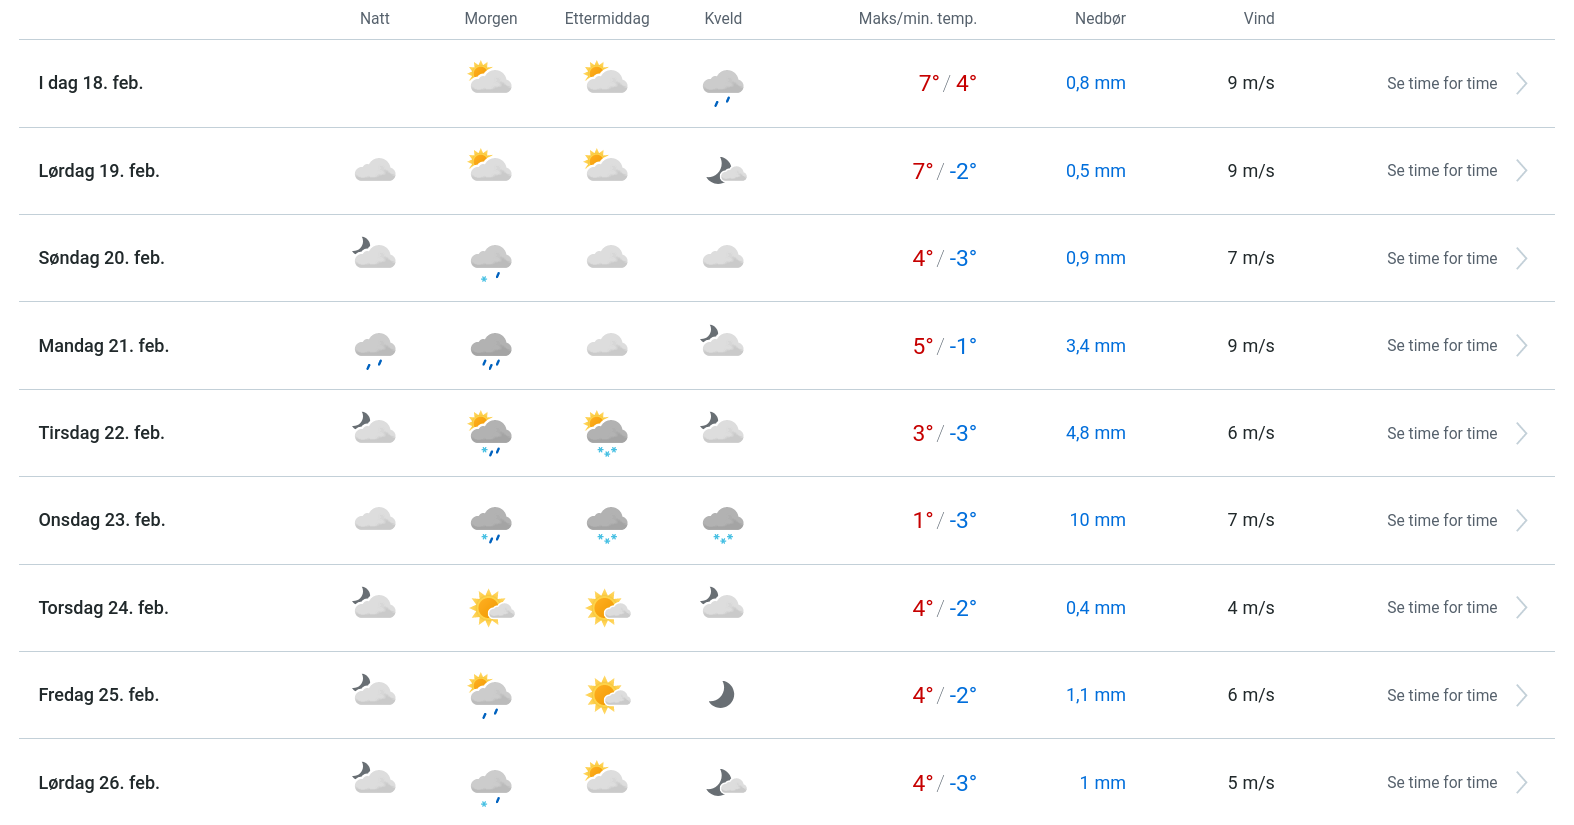Click Torsdag 24 Feb morning sunny icon

pyautogui.click(x=491, y=607)
